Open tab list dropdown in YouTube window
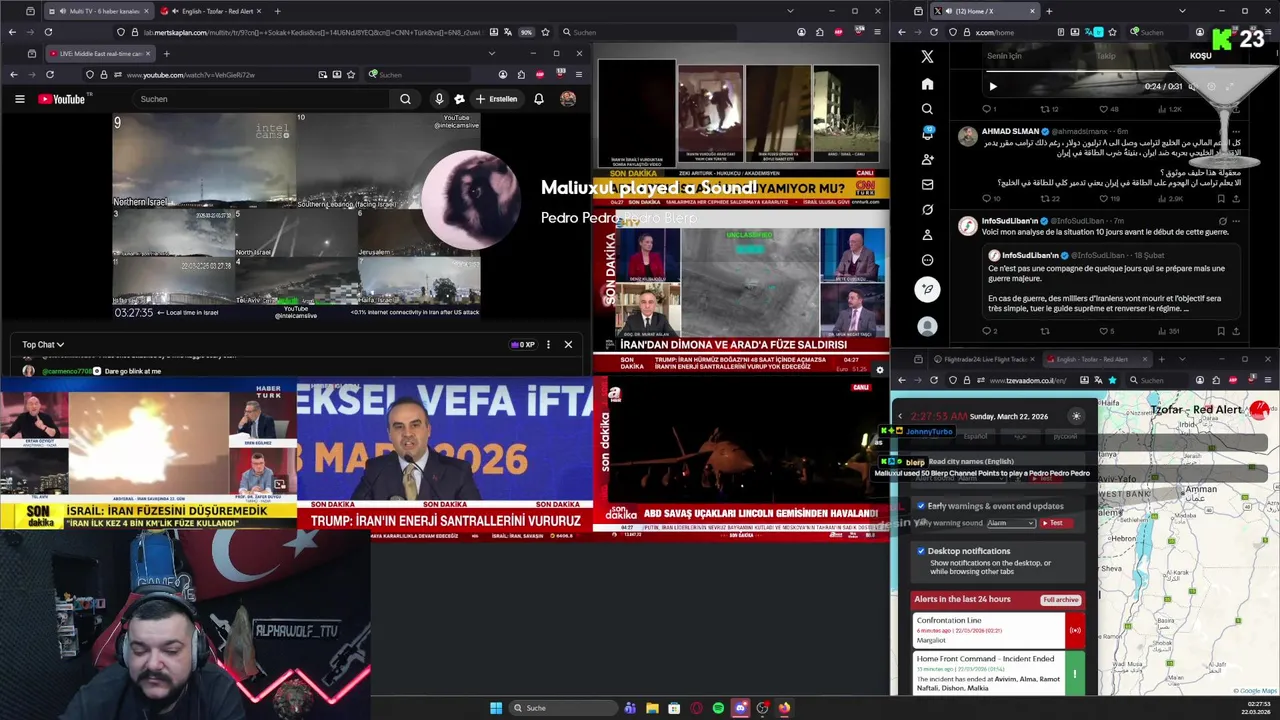This screenshot has height=720, width=1280. 491,54
